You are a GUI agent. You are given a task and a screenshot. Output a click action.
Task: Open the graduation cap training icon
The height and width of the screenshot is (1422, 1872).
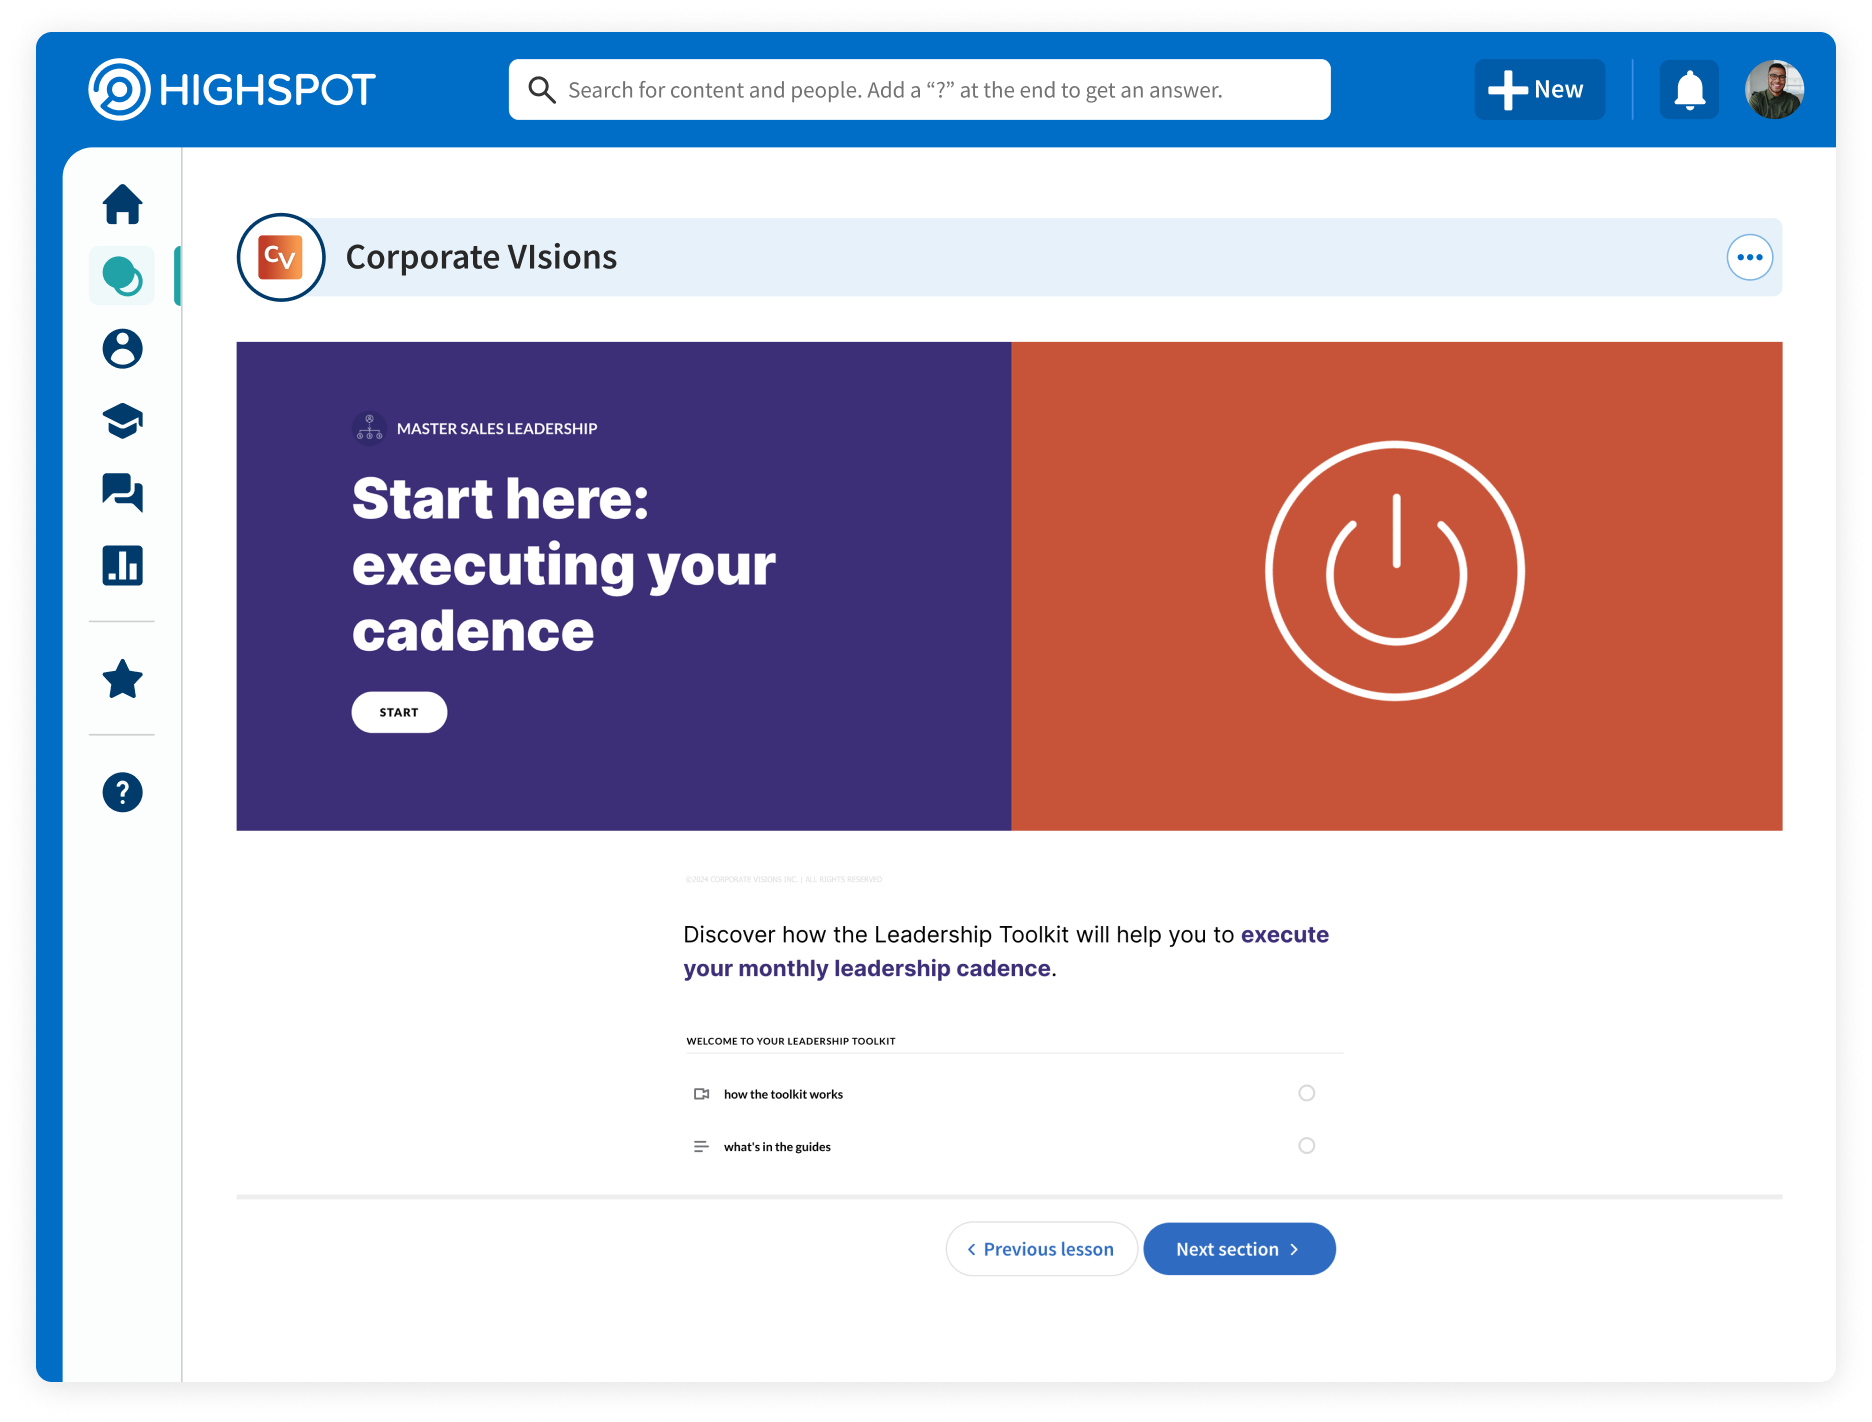[122, 421]
